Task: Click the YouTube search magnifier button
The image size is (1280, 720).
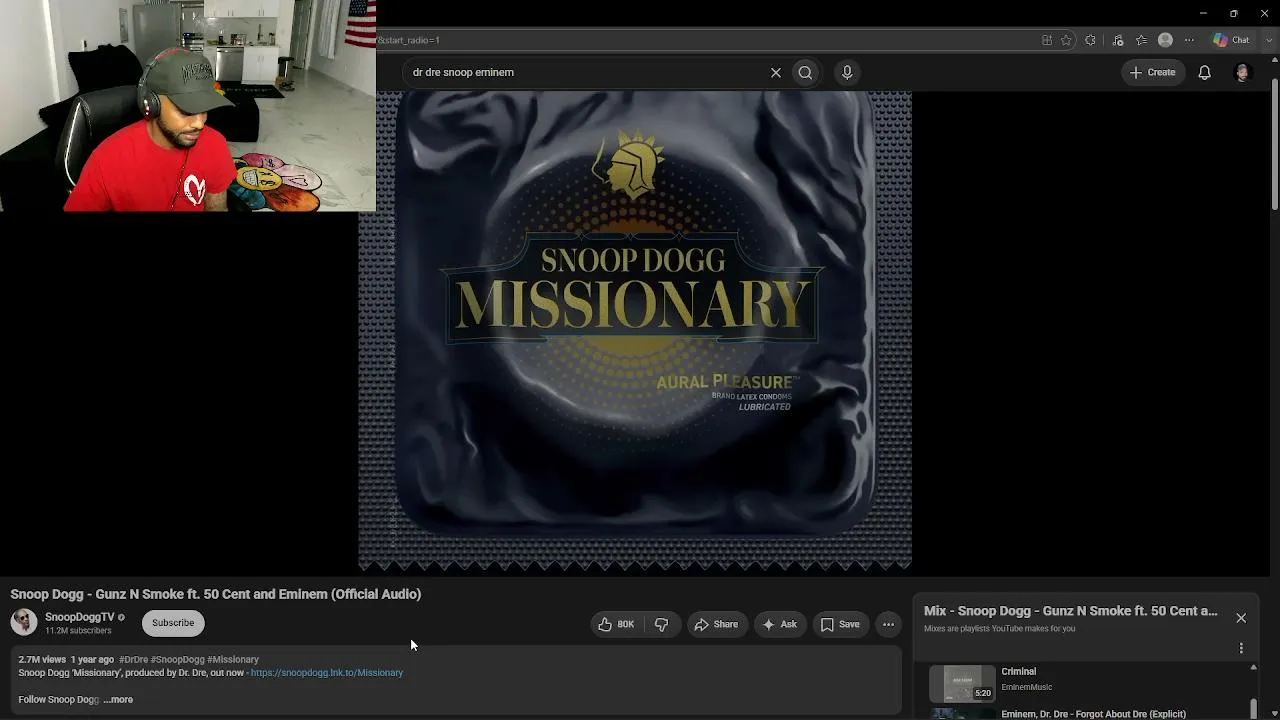Action: [805, 72]
